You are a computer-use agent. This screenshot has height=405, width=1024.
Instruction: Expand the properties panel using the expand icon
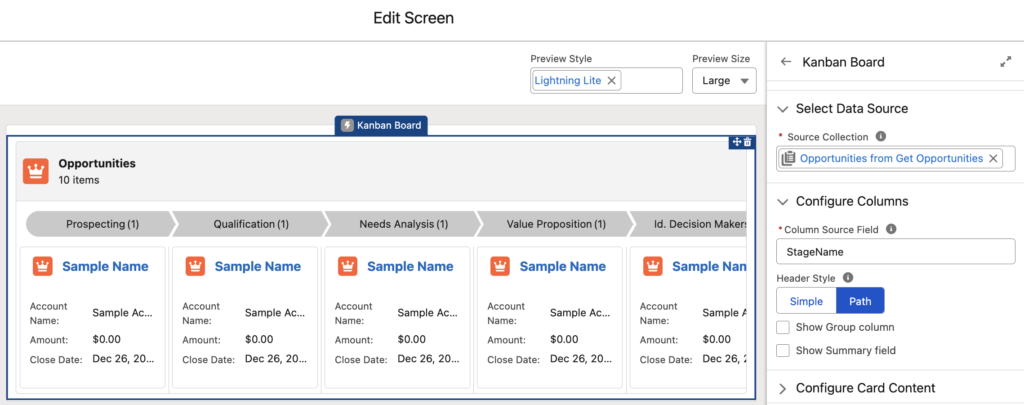coord(1005,62)
